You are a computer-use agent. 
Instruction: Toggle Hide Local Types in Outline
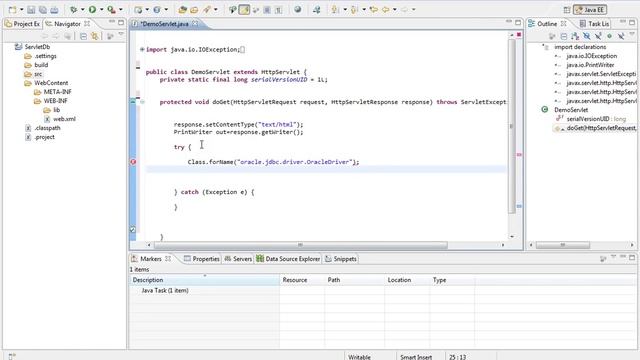tap(621, 36)
